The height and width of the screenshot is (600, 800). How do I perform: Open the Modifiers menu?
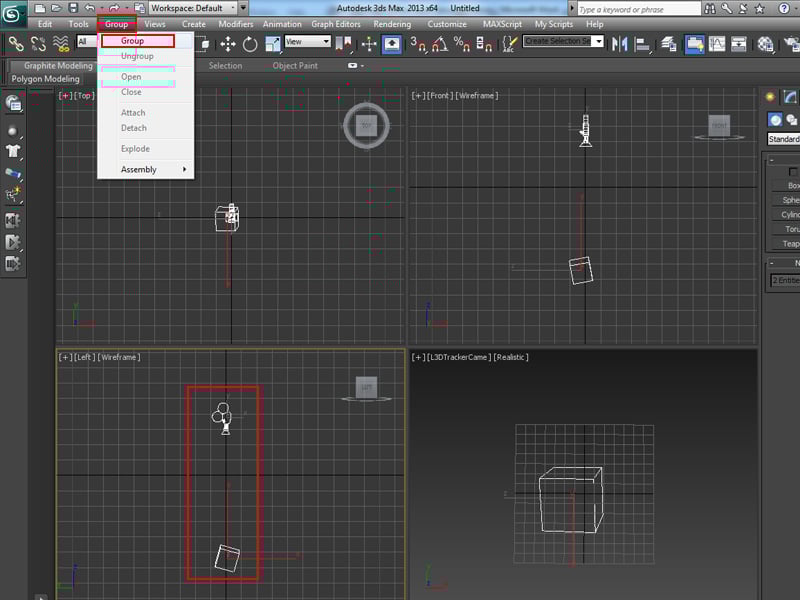click(x=236, y=24)
